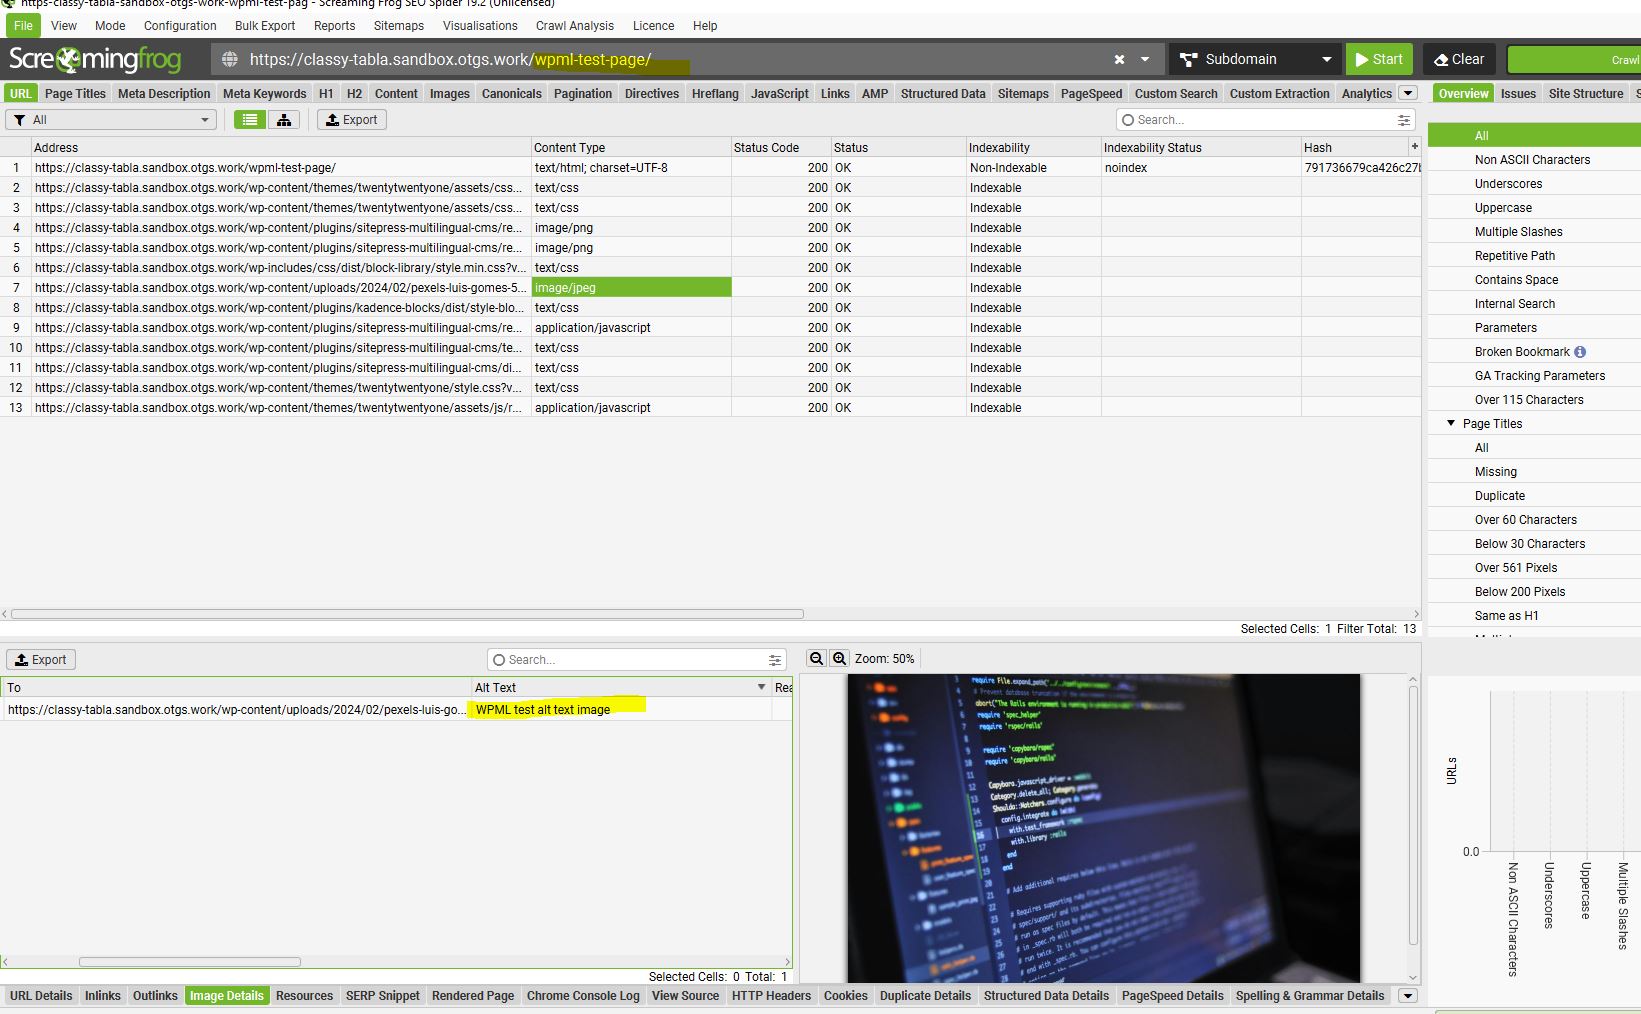1641x1014 pixels.
Task: Open the Inlinks bottom tab
Action: click(x=102, y=996)
